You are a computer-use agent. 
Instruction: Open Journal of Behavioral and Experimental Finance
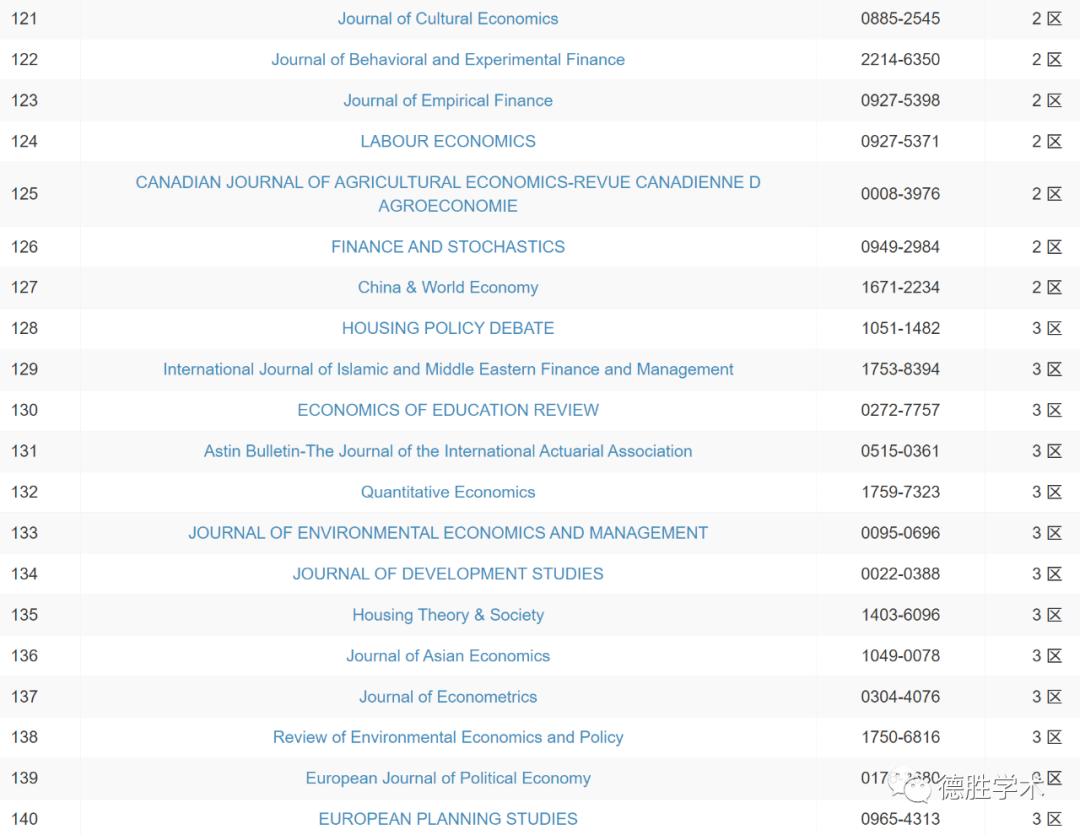448,59
